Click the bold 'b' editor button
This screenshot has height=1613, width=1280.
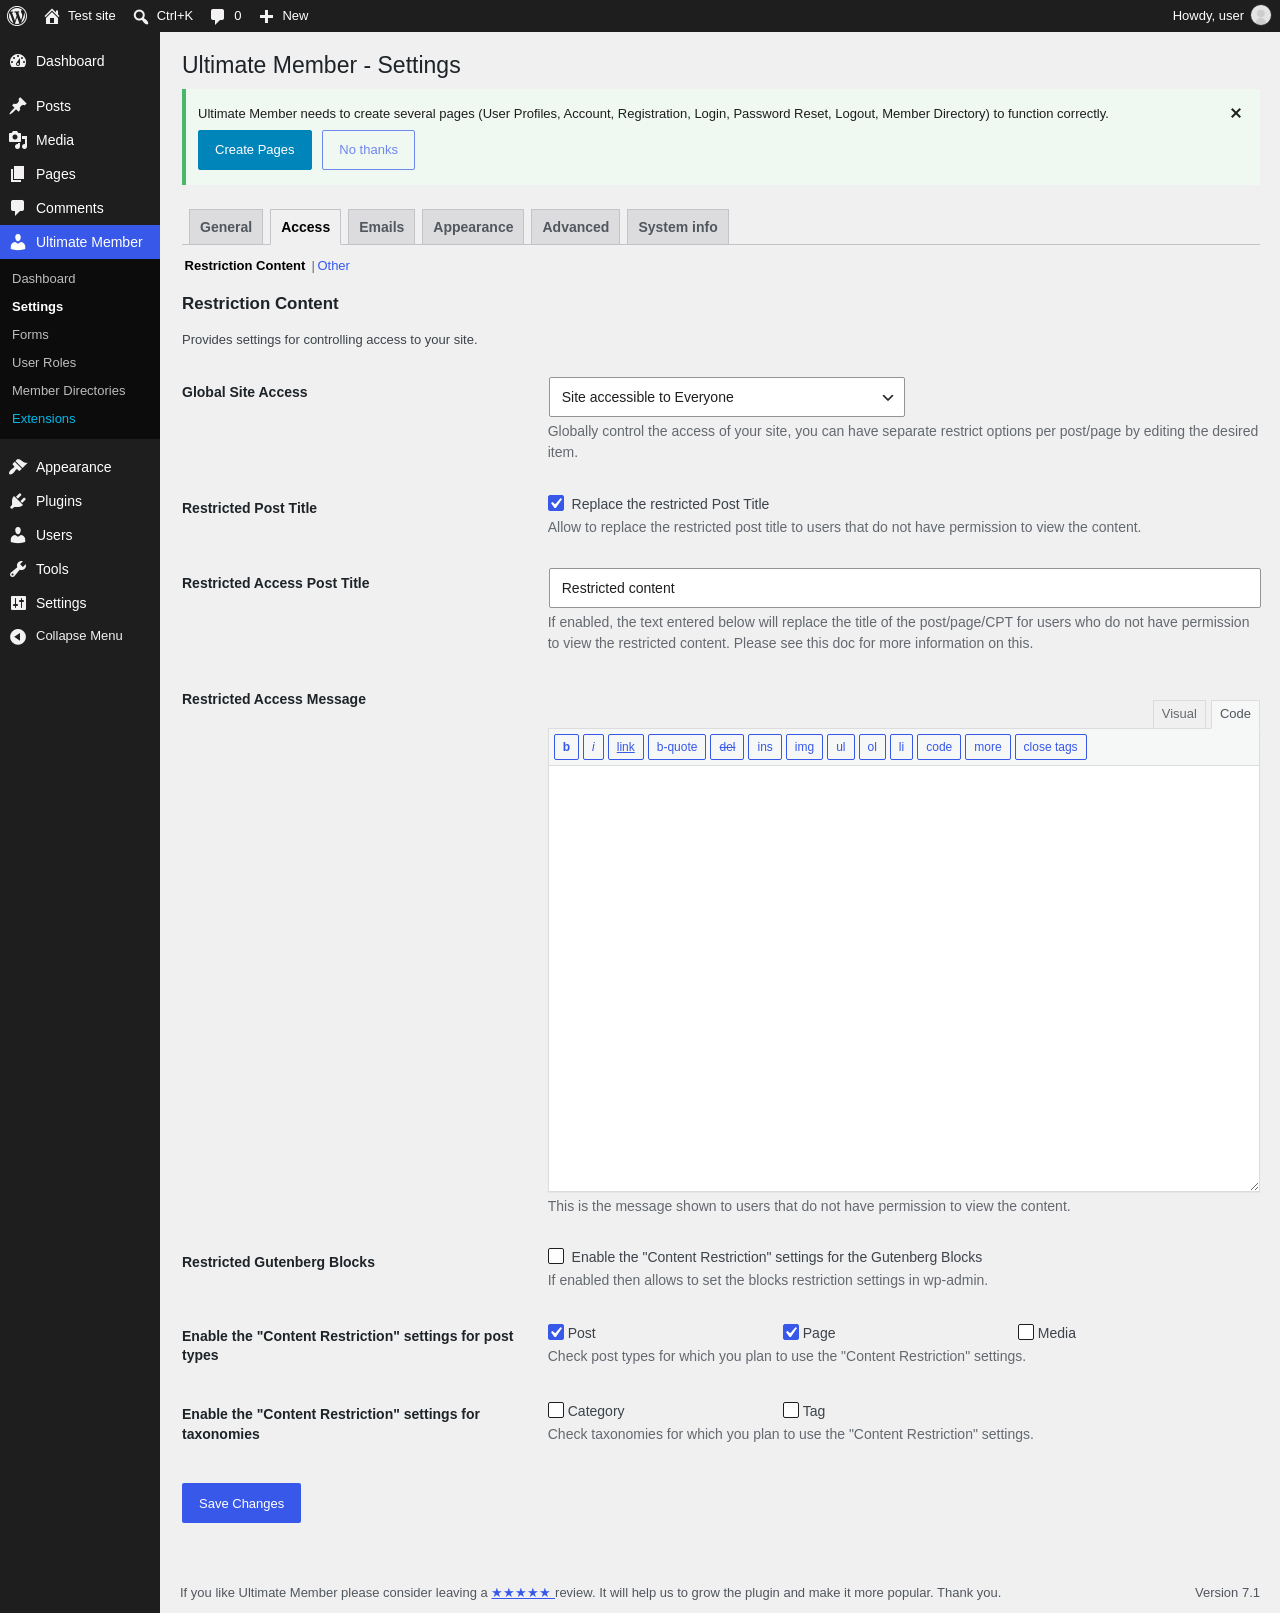[566, 747]
